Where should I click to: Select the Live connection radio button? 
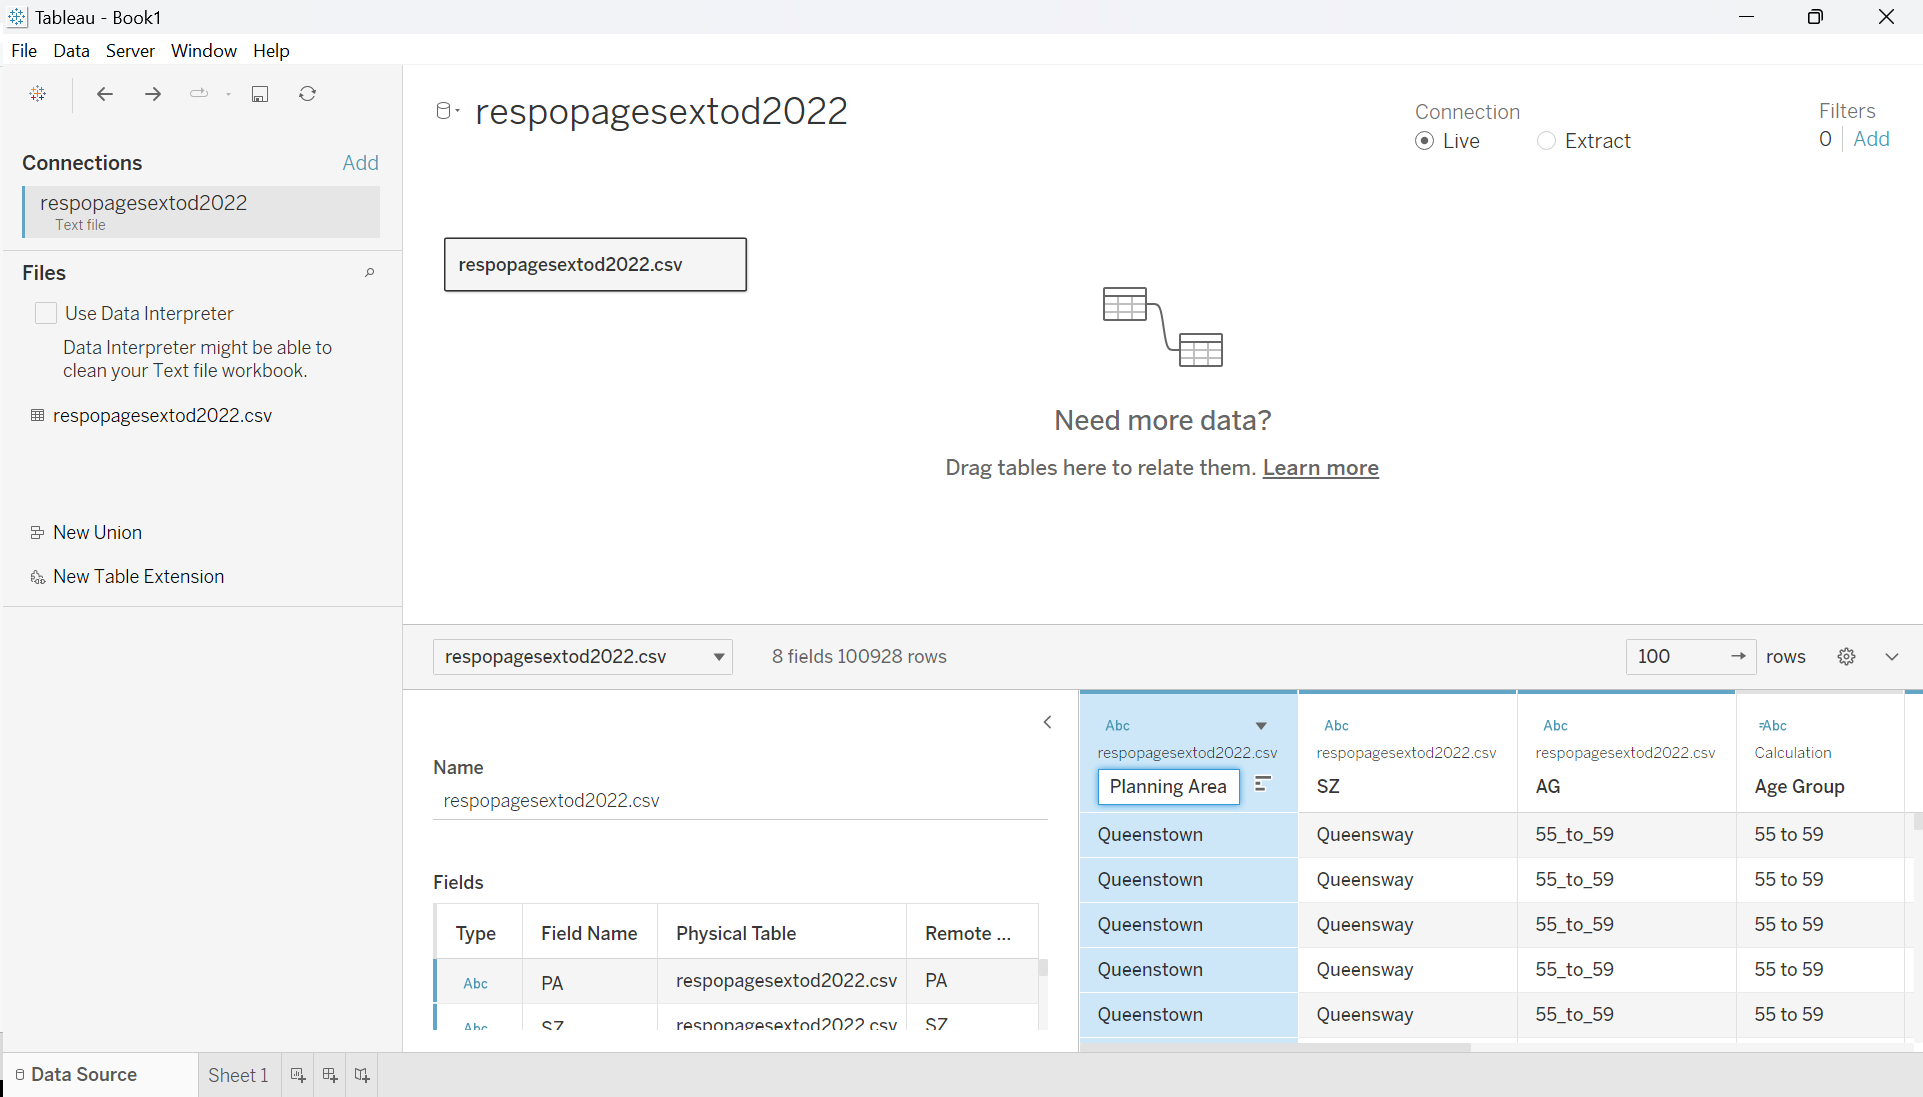[x=1425, y=141]
